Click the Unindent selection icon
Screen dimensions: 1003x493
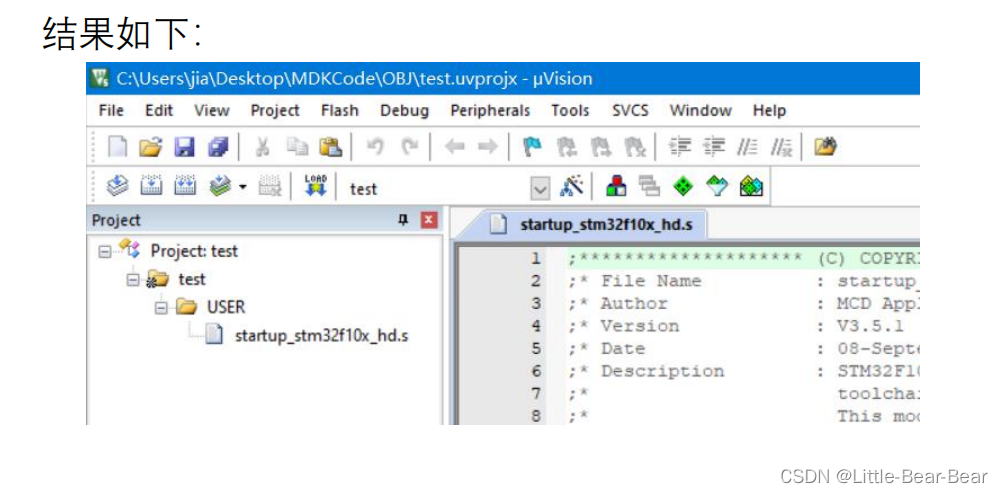click(713, 148)
